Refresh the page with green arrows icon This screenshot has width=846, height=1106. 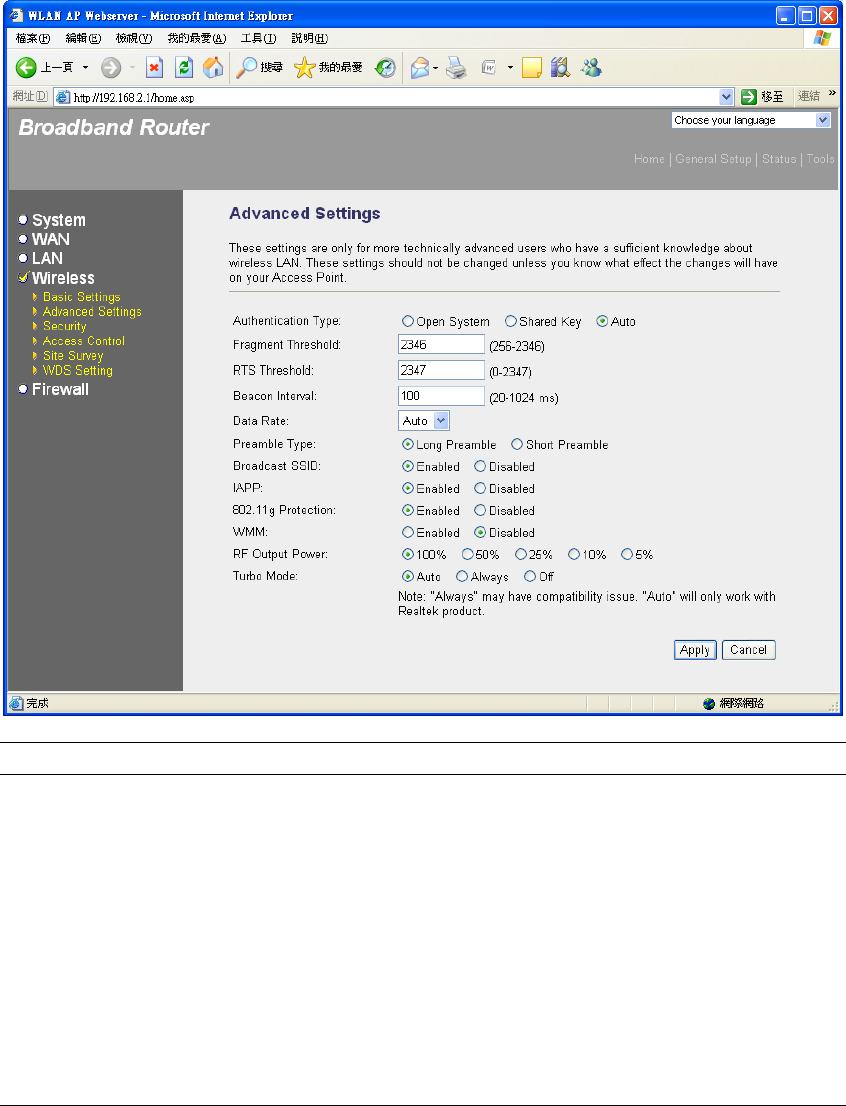pos(183,68)
